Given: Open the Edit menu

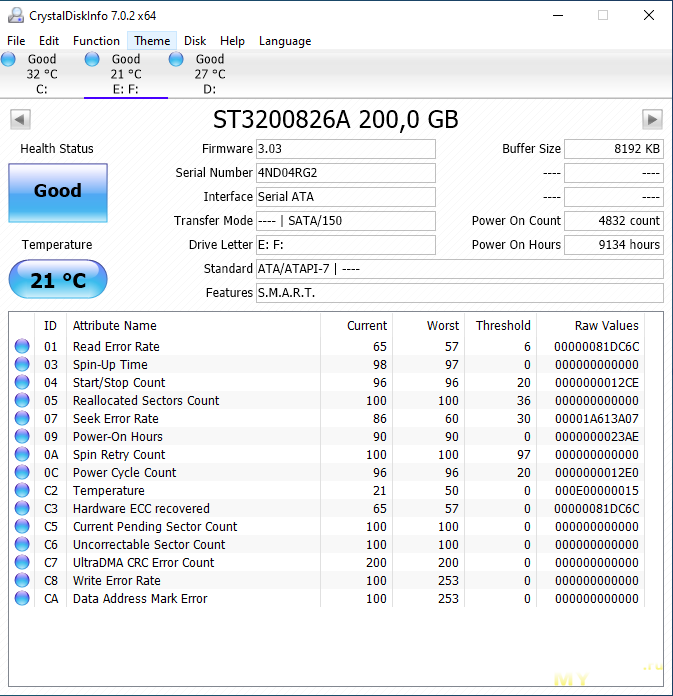Looking at the screenshot, I should tap(48, 41).
